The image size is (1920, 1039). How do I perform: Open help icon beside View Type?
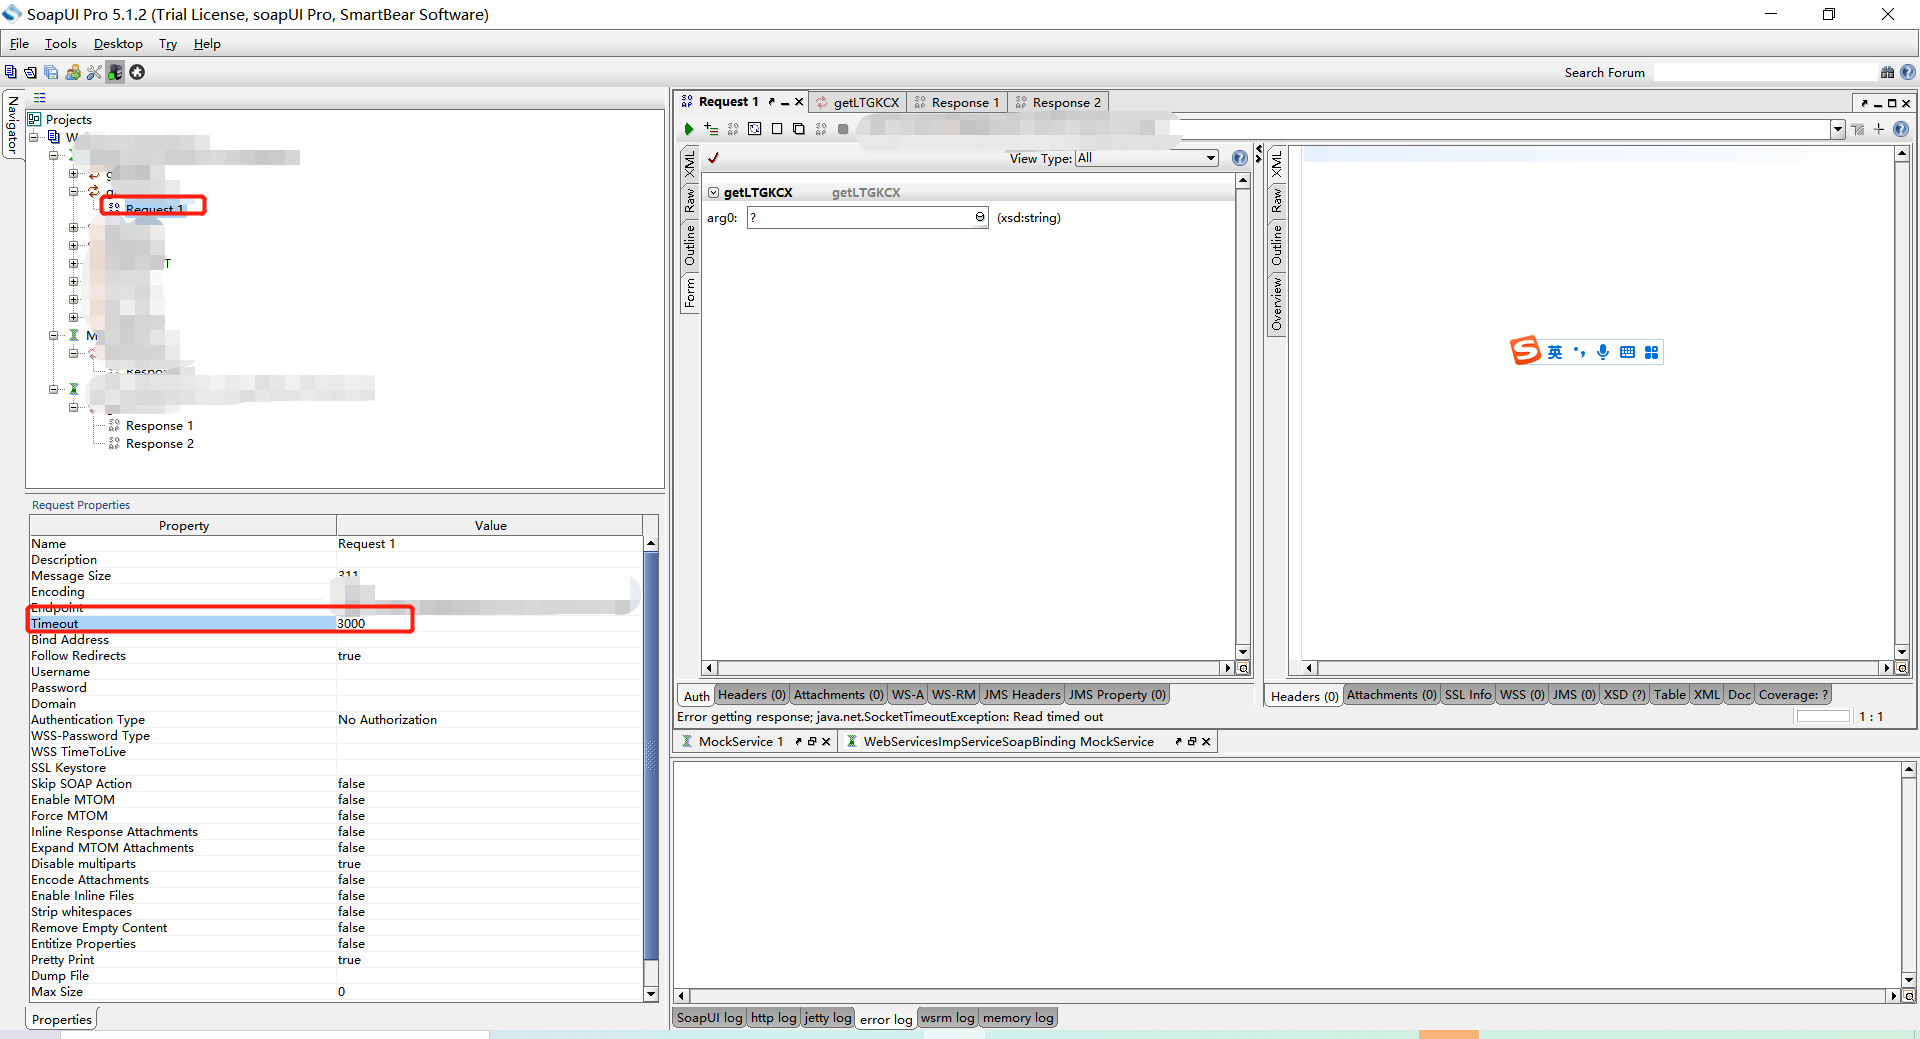point(1240,158)
